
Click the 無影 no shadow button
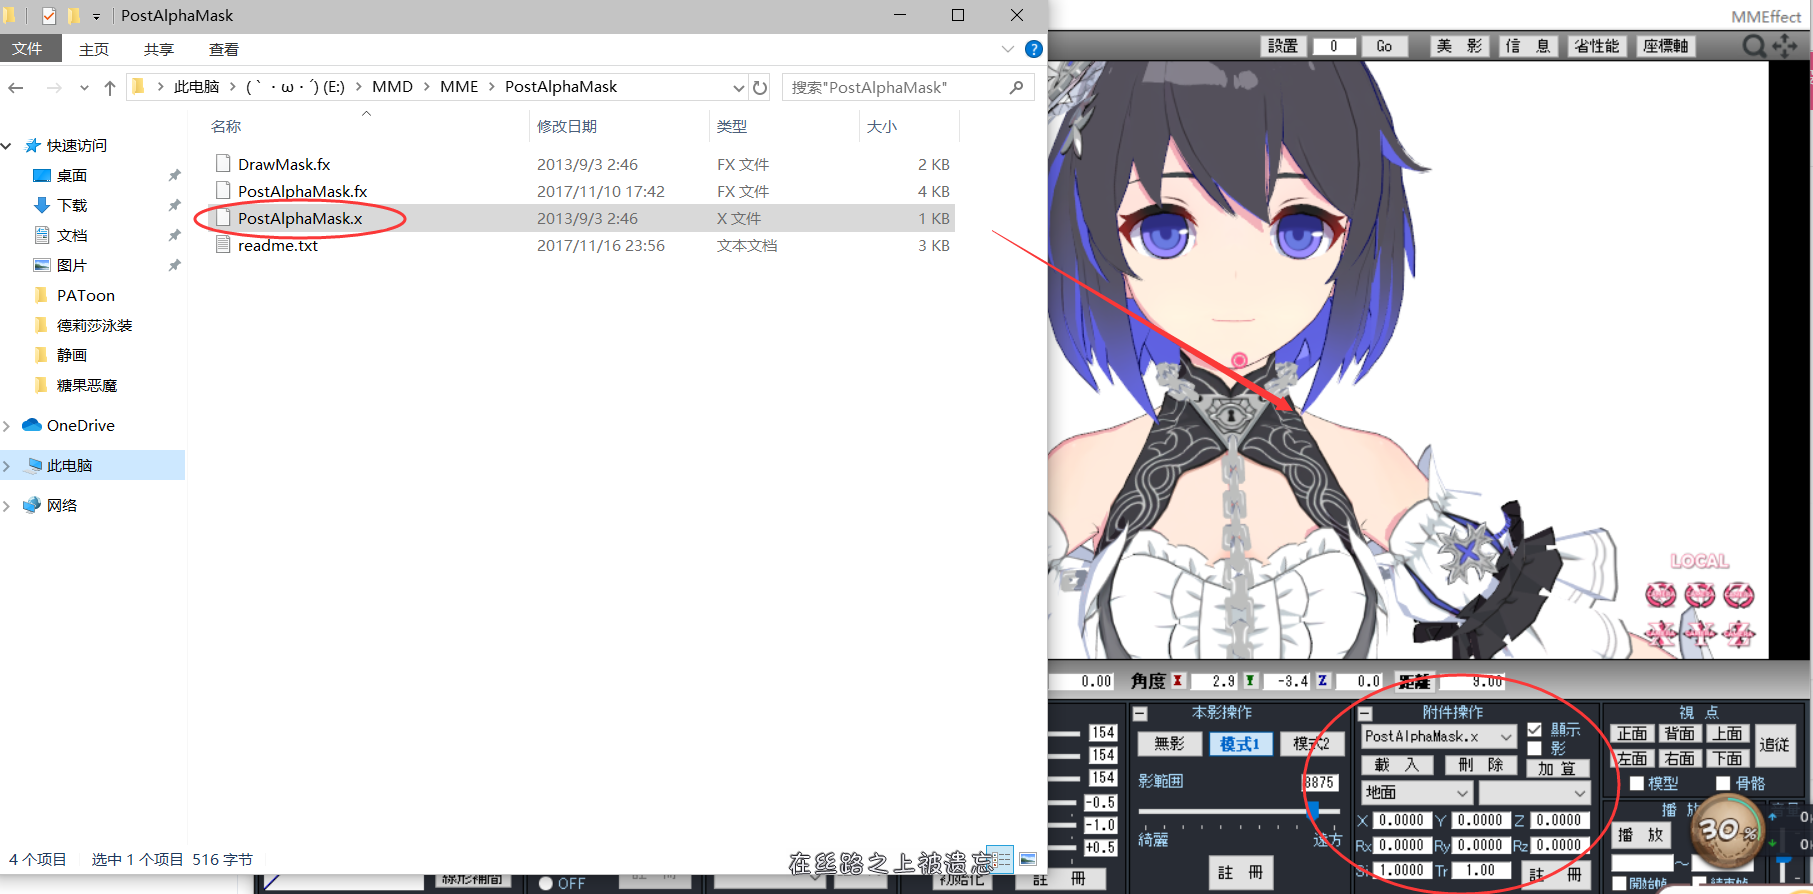click(x=1169, y=744)
